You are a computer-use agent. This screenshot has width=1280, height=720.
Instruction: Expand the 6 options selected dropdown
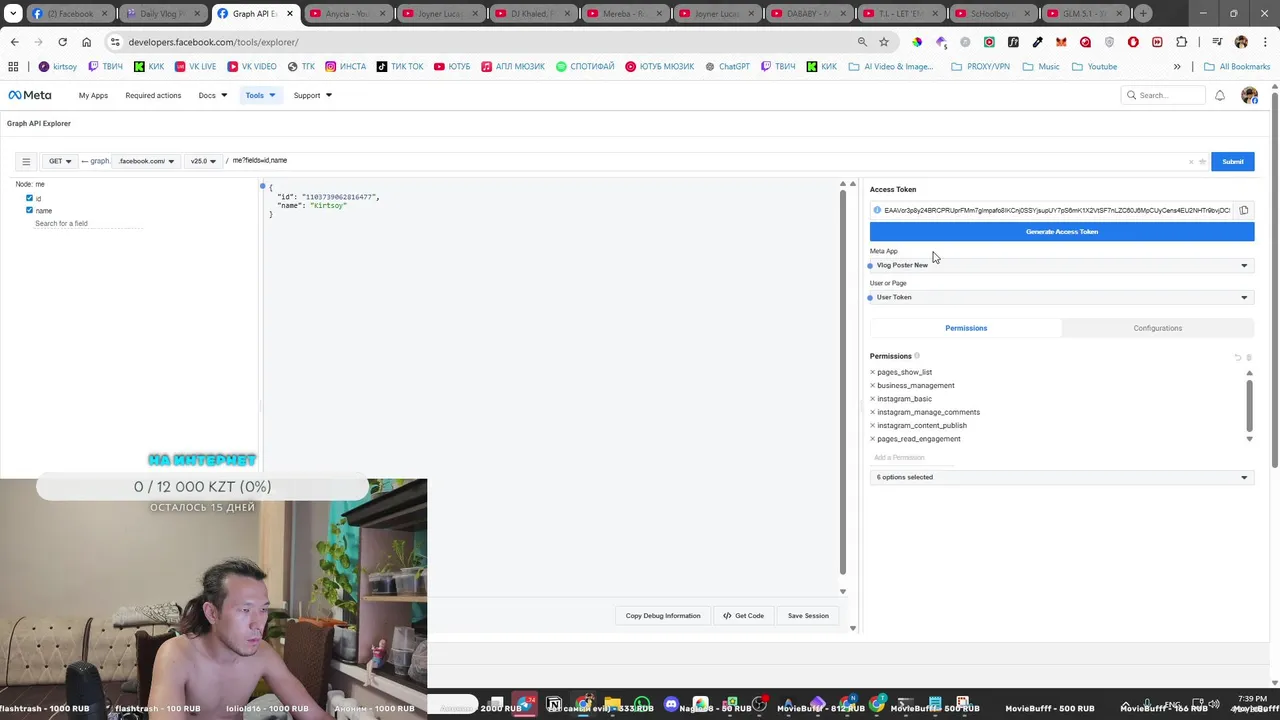click(x=1061, y=477)
